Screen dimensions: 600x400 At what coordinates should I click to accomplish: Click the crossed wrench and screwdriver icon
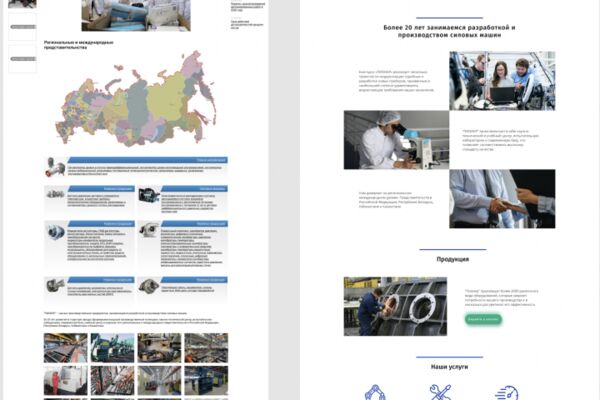click(x=440, y=392)
